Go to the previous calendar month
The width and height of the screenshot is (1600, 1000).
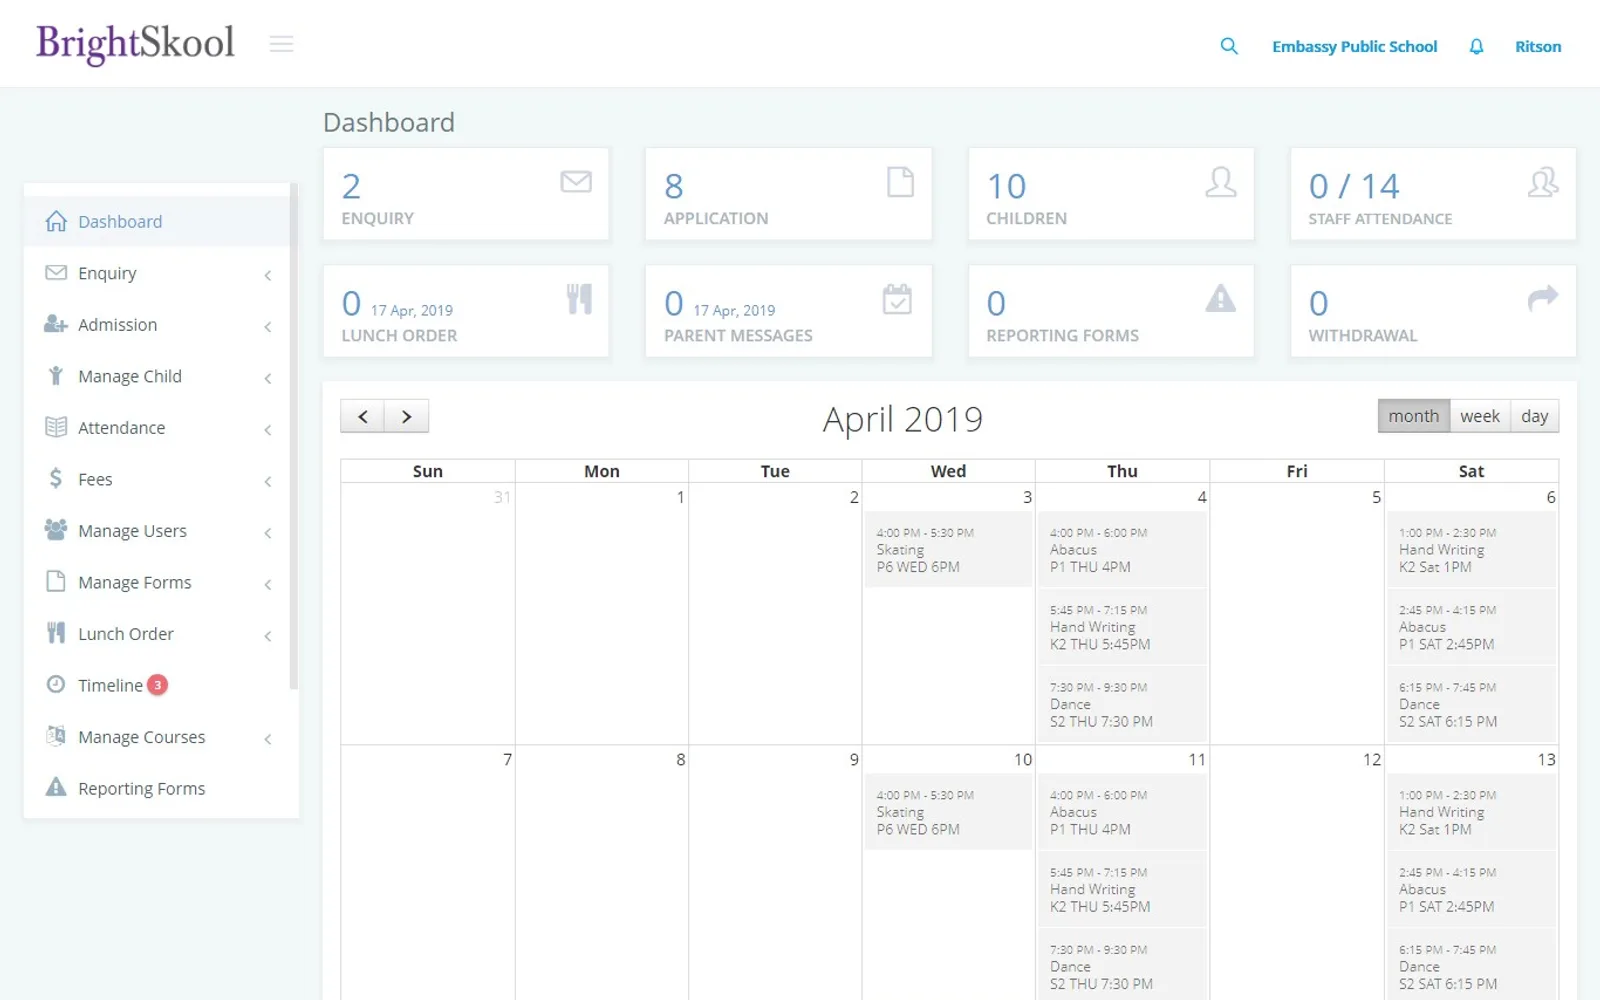[363, 416]
